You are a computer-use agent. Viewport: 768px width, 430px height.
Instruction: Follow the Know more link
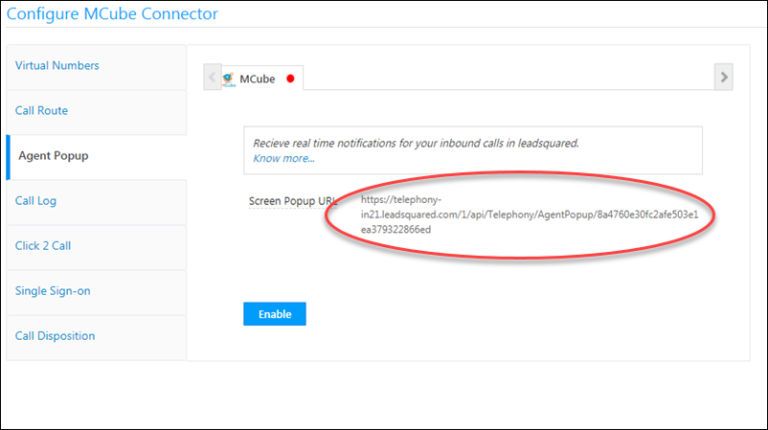pos(283,158)
